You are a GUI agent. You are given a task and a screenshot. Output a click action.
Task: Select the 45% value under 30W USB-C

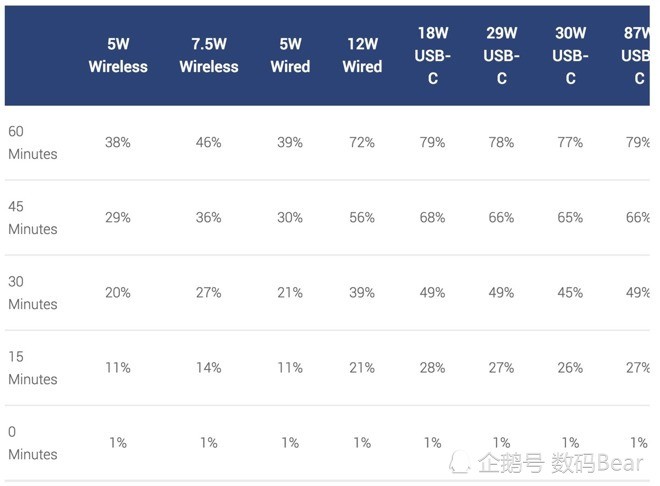[x=570, y=293]
